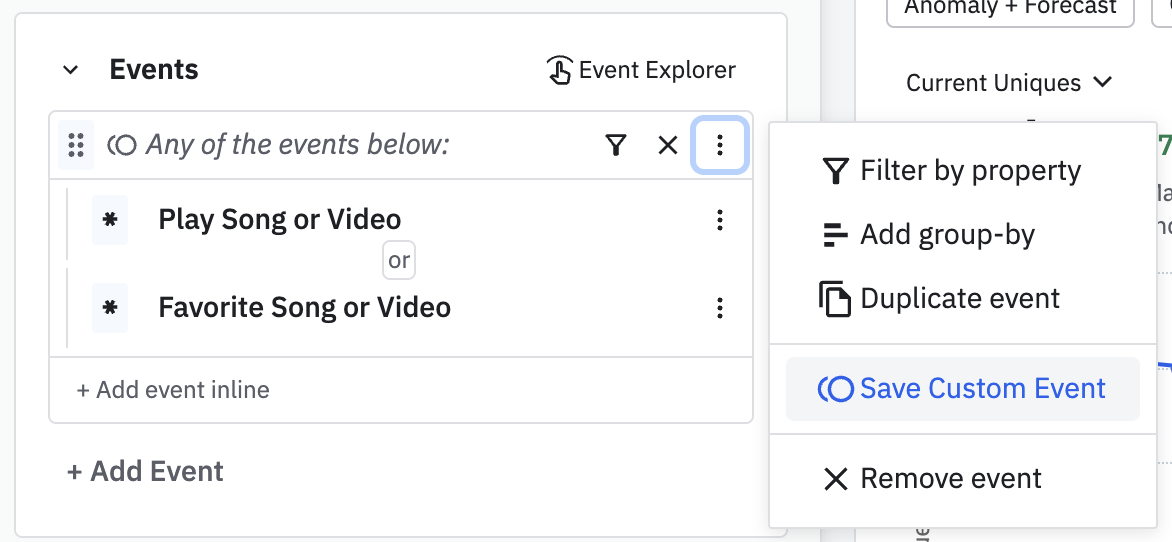Click the Add event inline field
This screenshot has width=1172, height=542.
[x=173, y=389]
